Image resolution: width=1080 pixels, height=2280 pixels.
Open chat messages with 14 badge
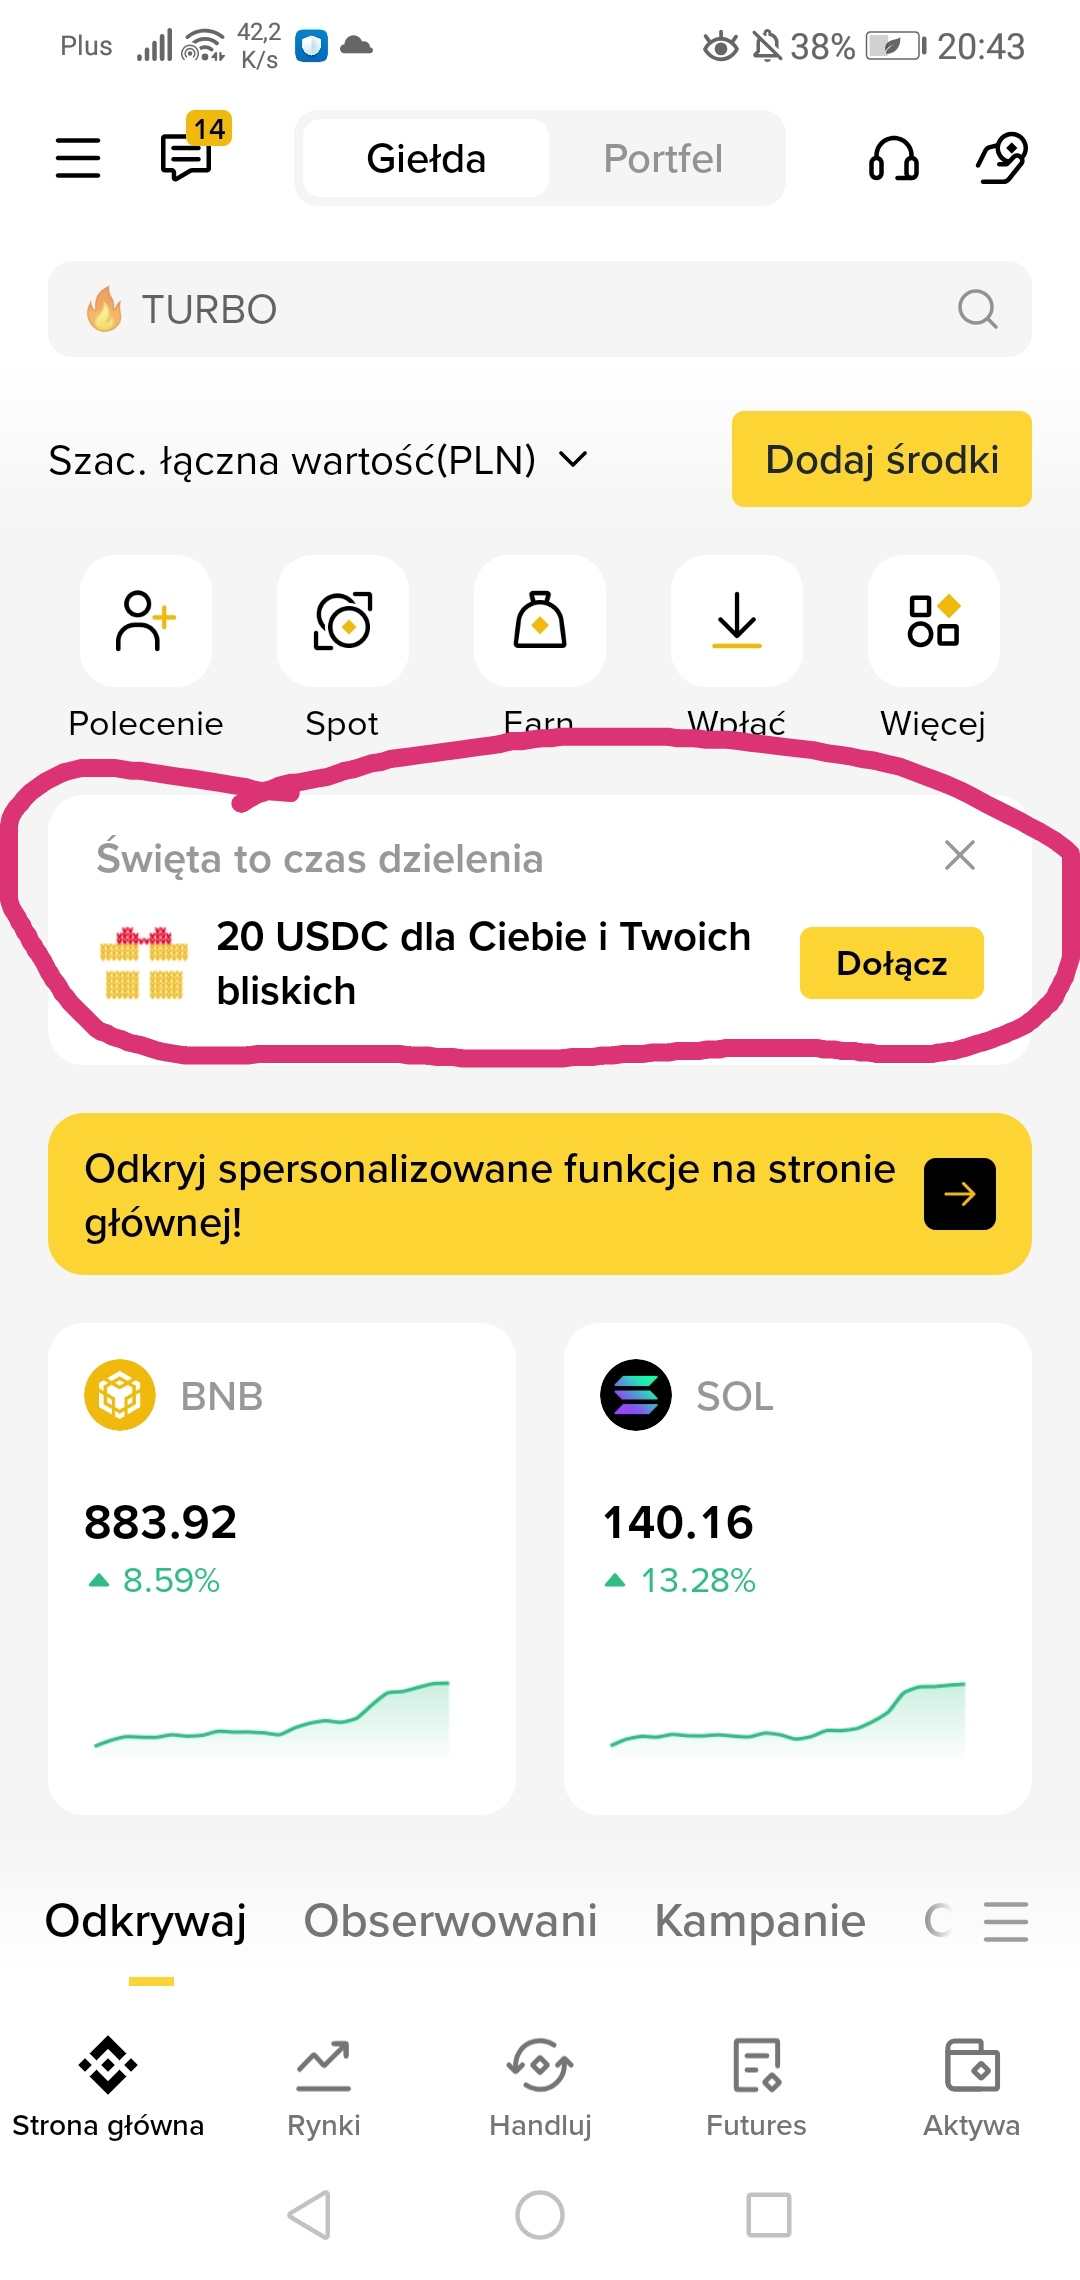pos(188,158)
